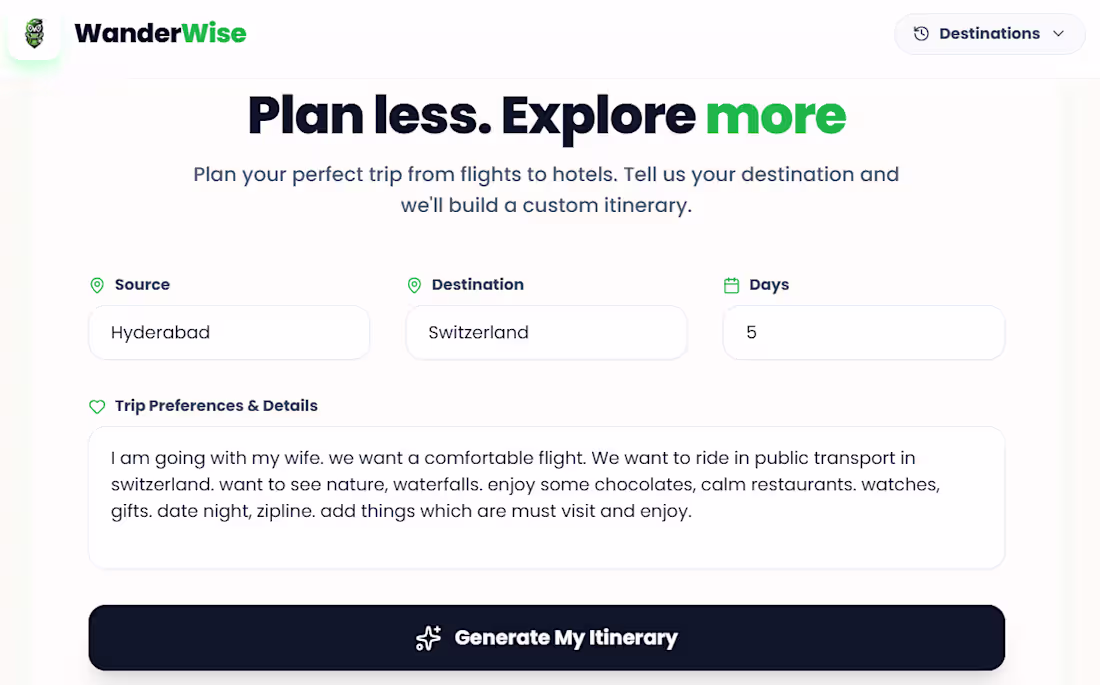
Task: Click the subtitle text about building custom itineraries
Action: pos(546,189)
